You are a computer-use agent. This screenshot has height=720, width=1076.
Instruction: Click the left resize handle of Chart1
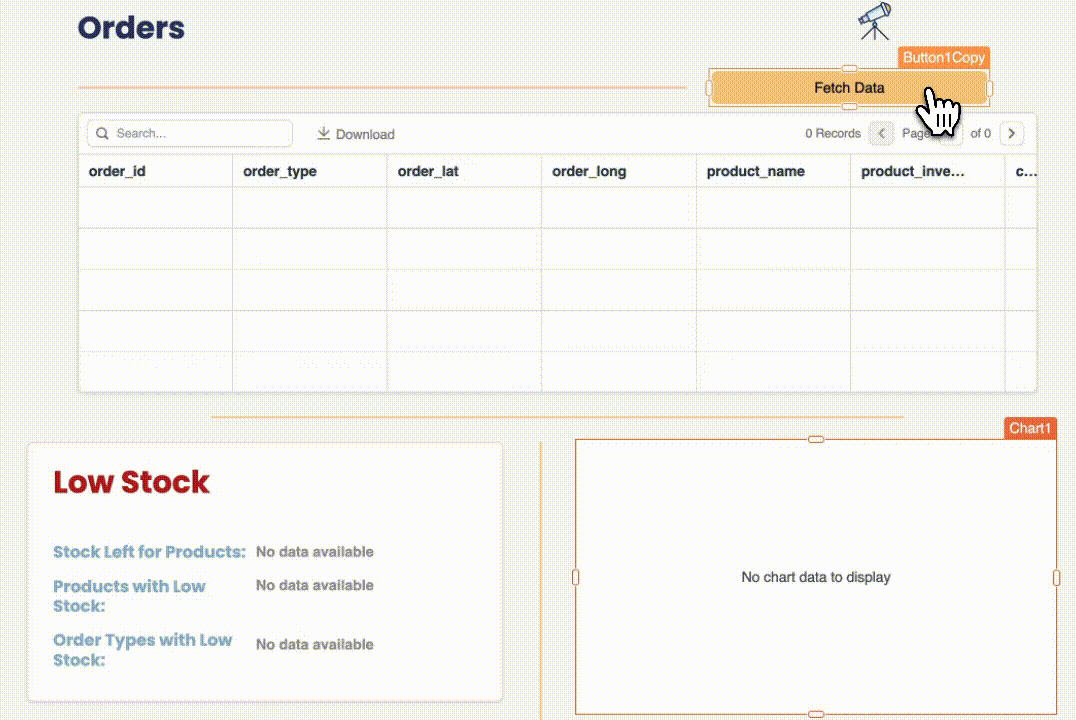[x=576, y=577]
